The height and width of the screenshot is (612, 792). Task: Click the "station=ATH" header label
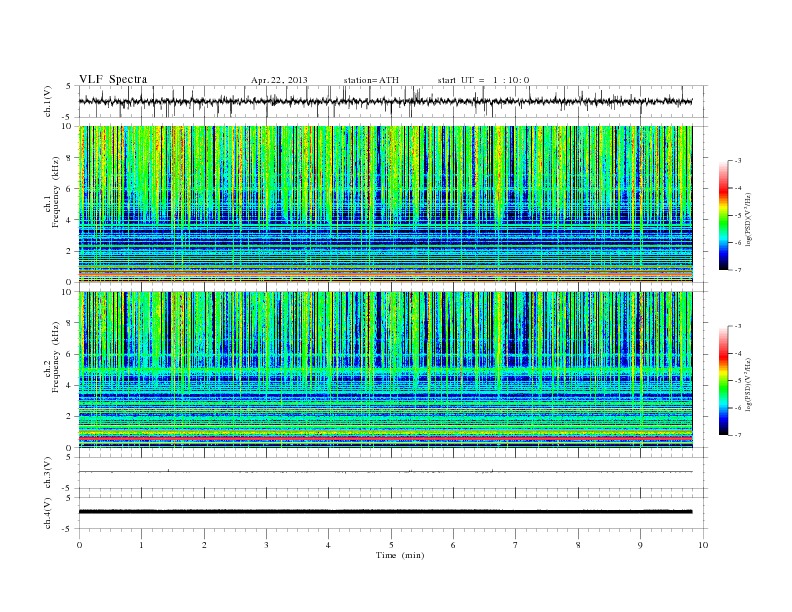371,80
